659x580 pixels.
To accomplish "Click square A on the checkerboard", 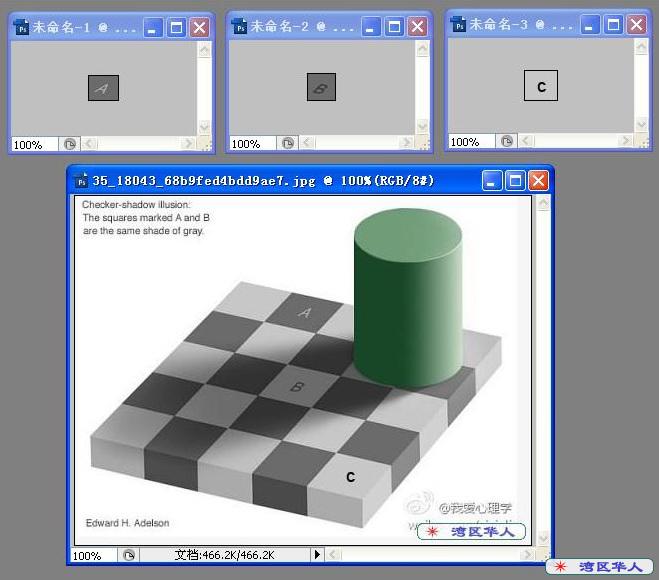I will [305, 313].
